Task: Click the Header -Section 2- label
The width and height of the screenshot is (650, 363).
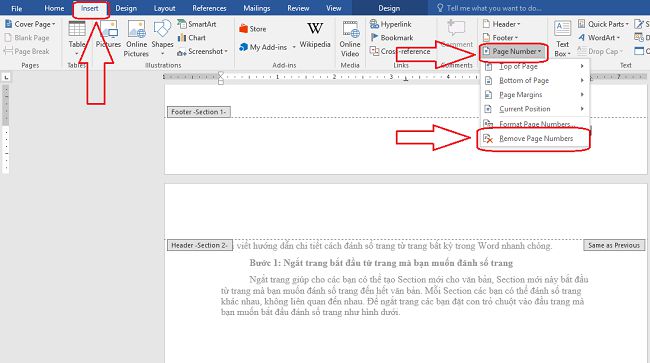Action: pyautogui.click(x=199, y=245)
